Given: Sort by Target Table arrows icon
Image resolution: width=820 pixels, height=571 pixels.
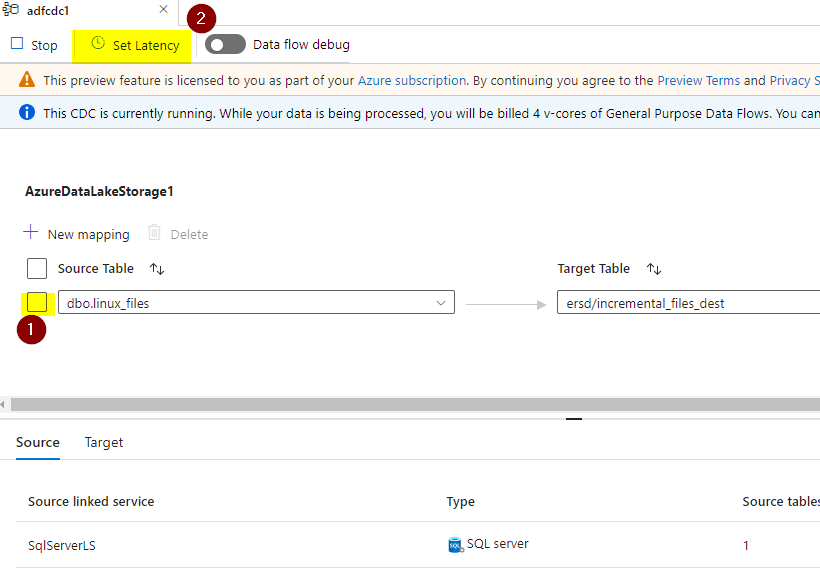Looking at the screenshot, I should [654, 269].
